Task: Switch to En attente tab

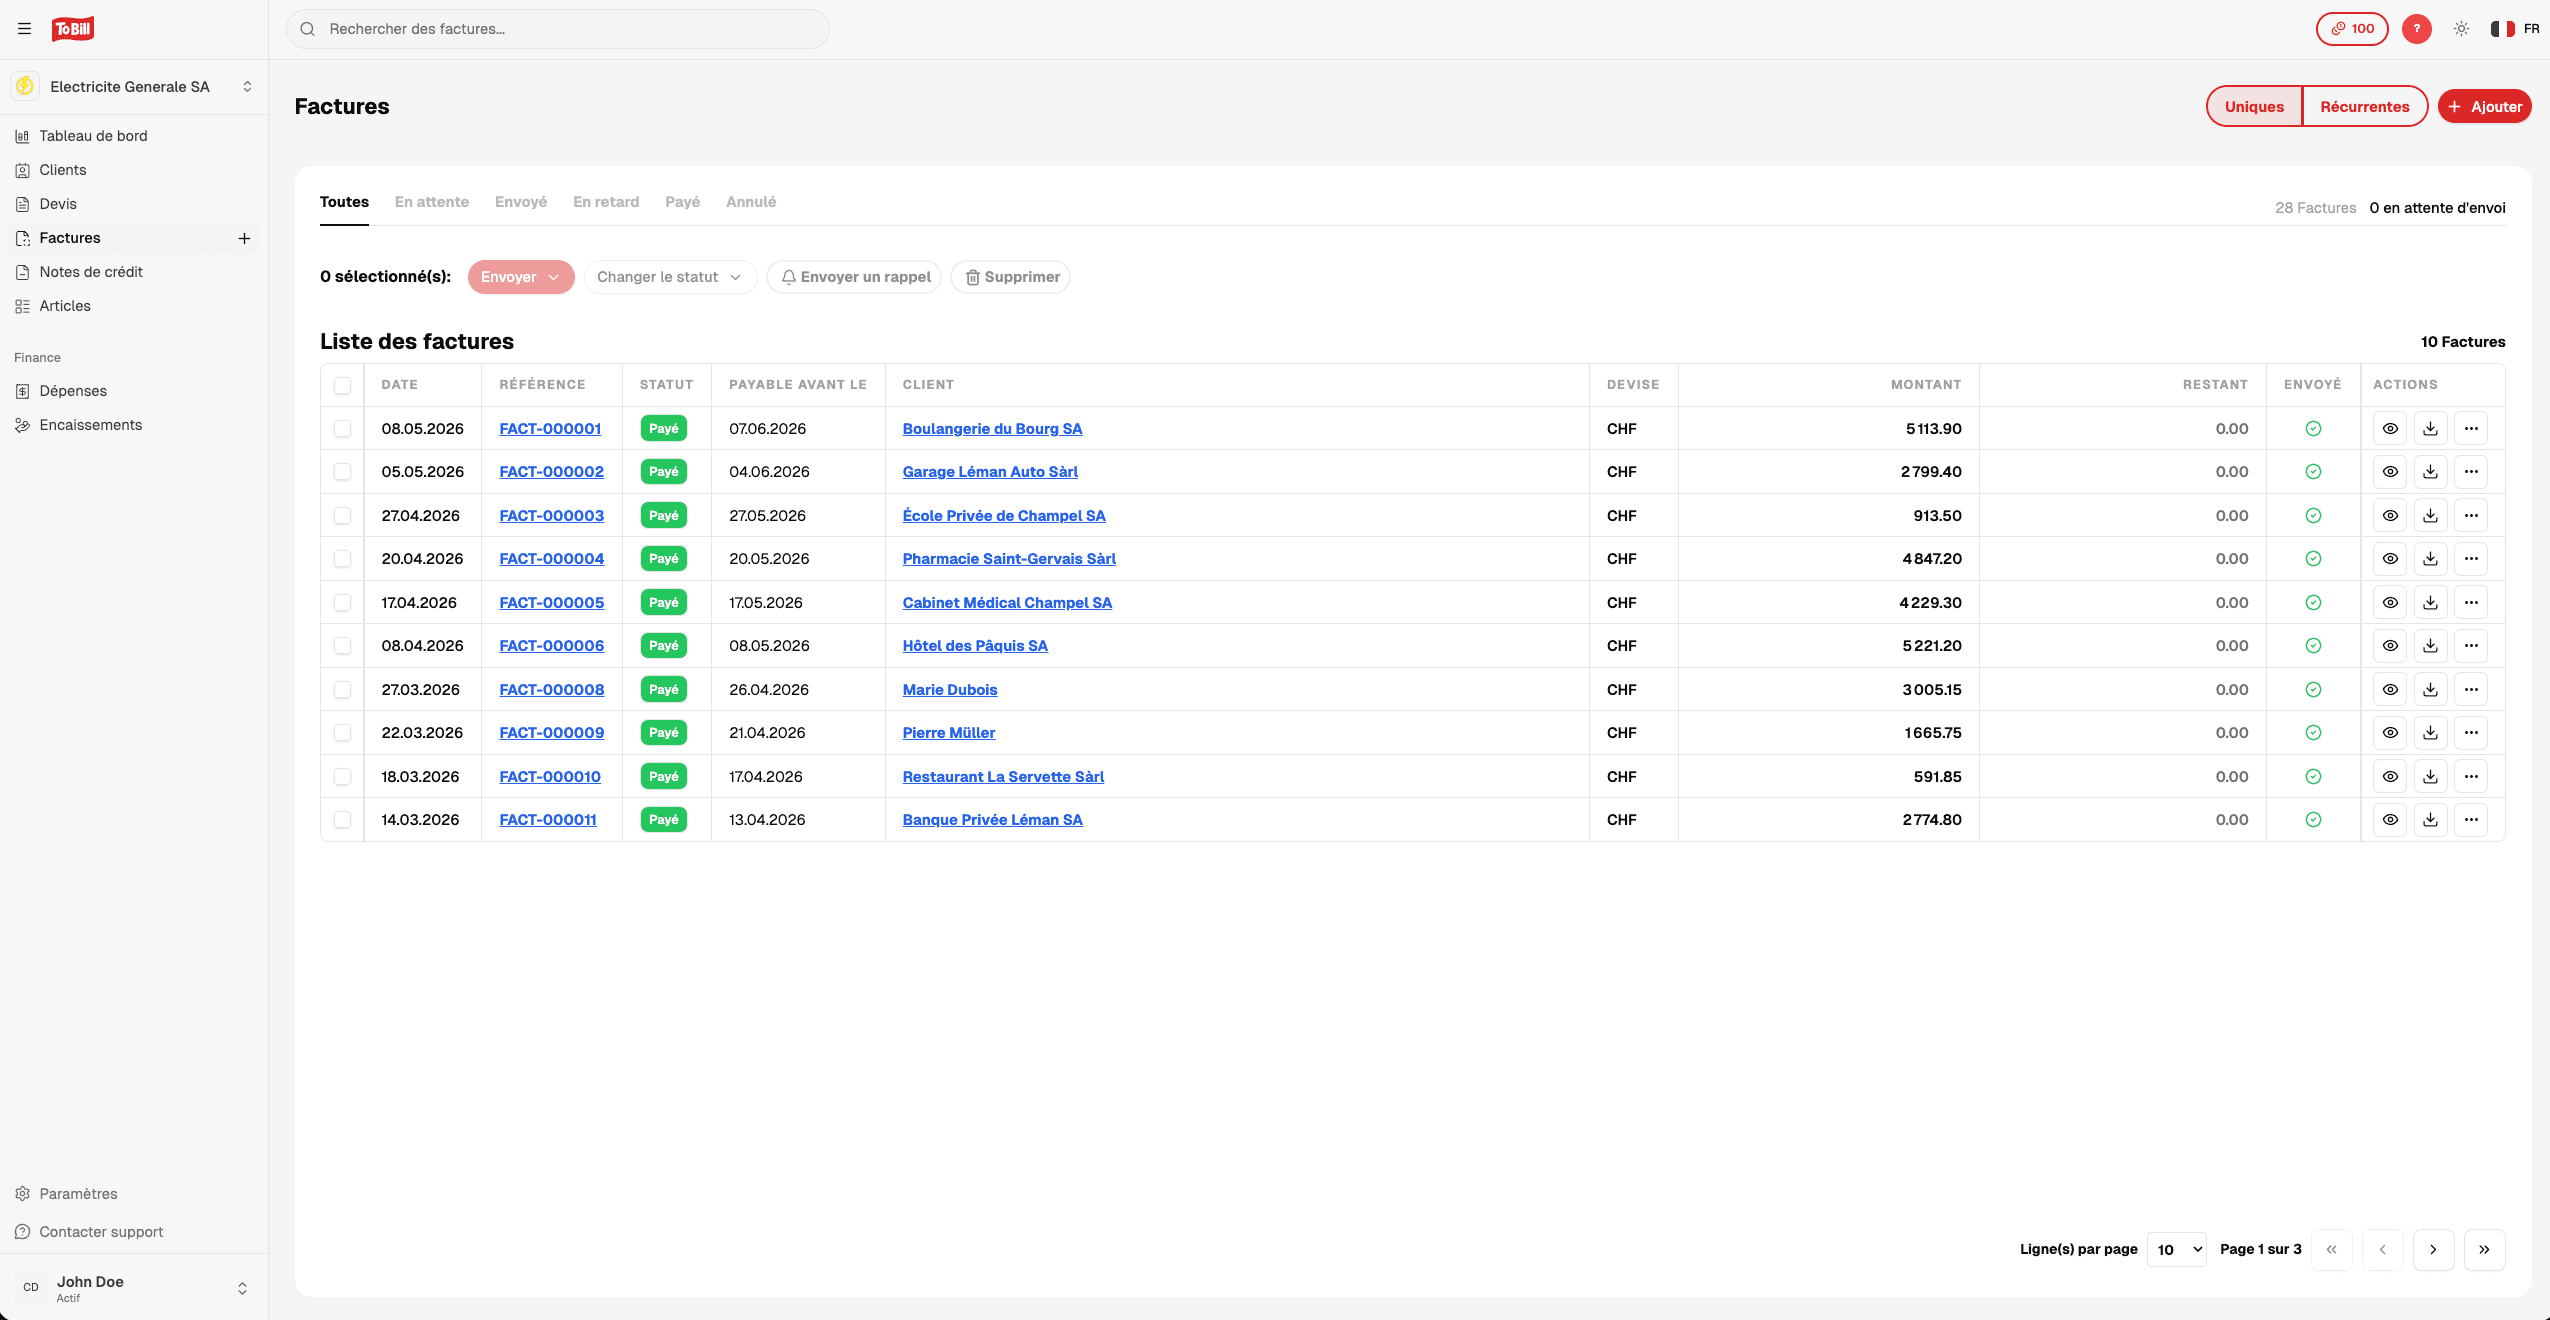Action: point(432,202)
